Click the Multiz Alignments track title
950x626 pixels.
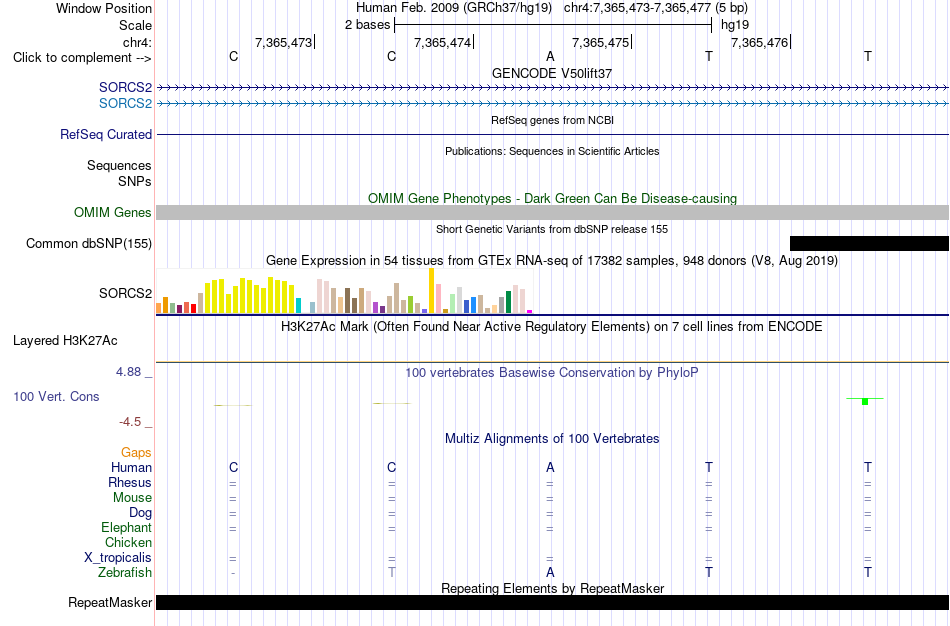(552, 439)
